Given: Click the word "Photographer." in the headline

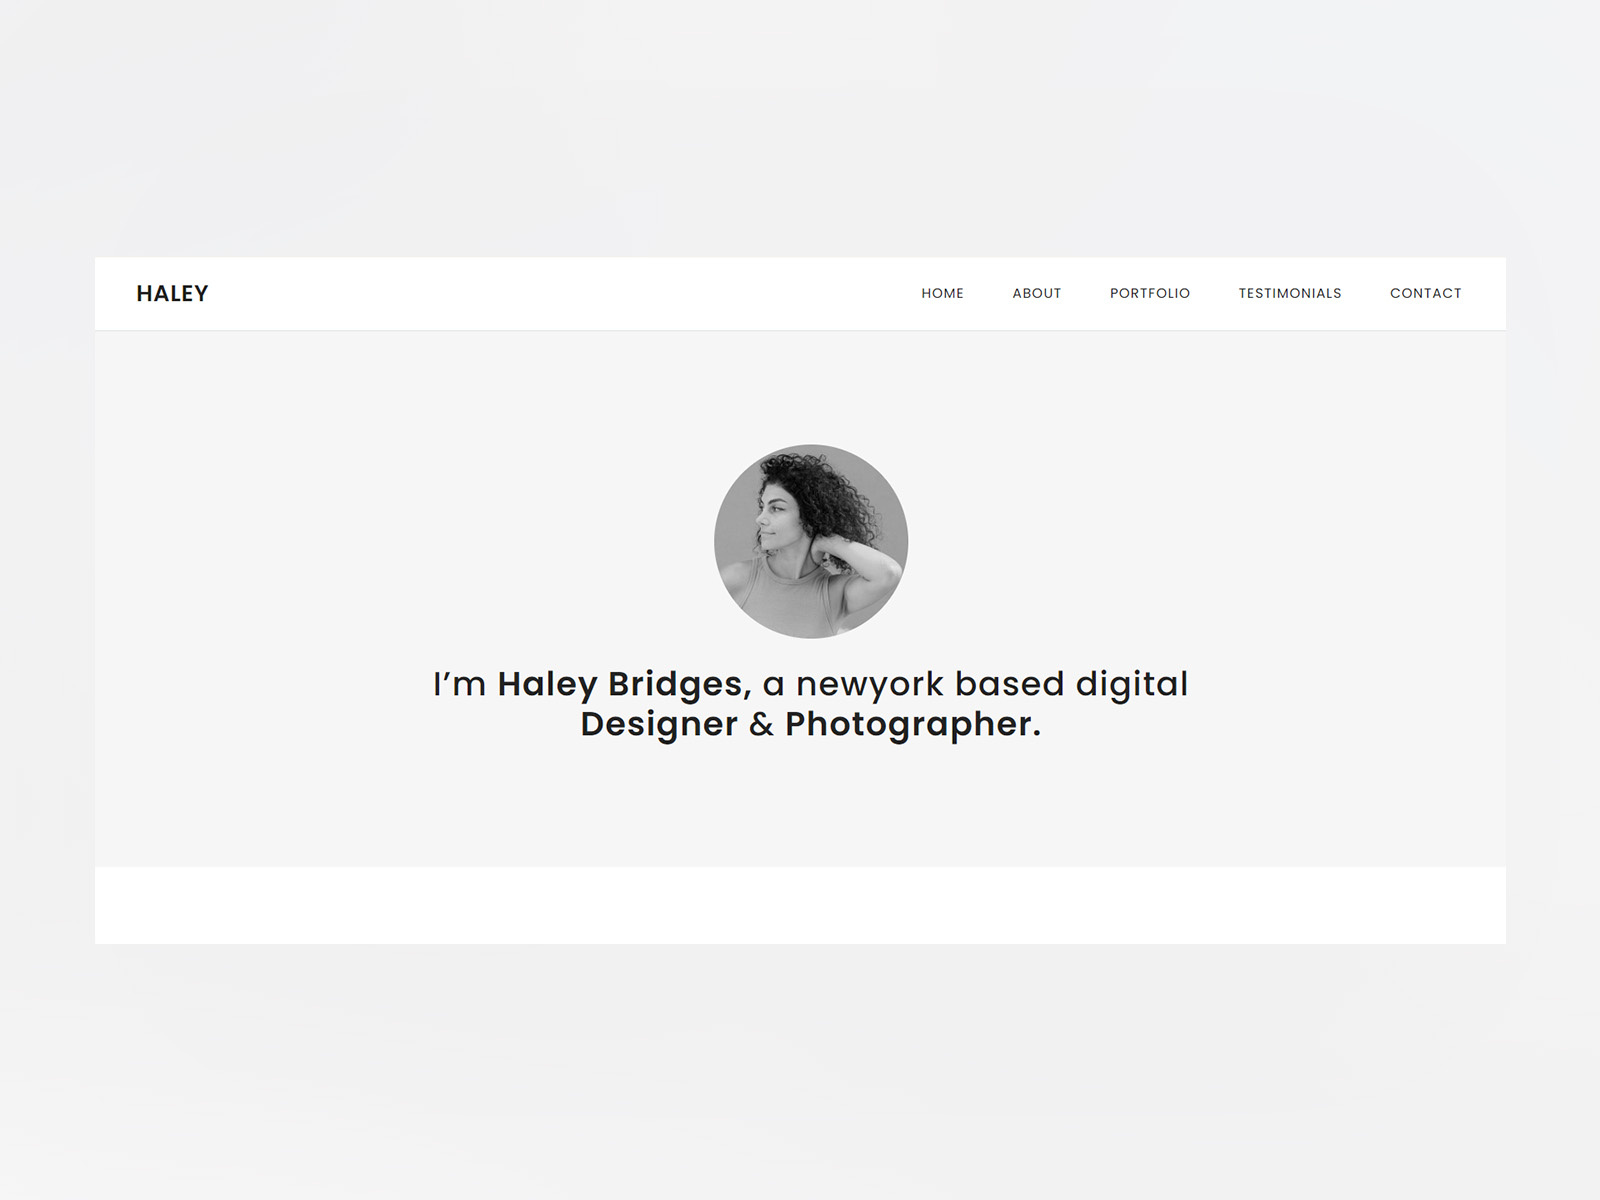Looking at the screenshot, I should point(913,725).
